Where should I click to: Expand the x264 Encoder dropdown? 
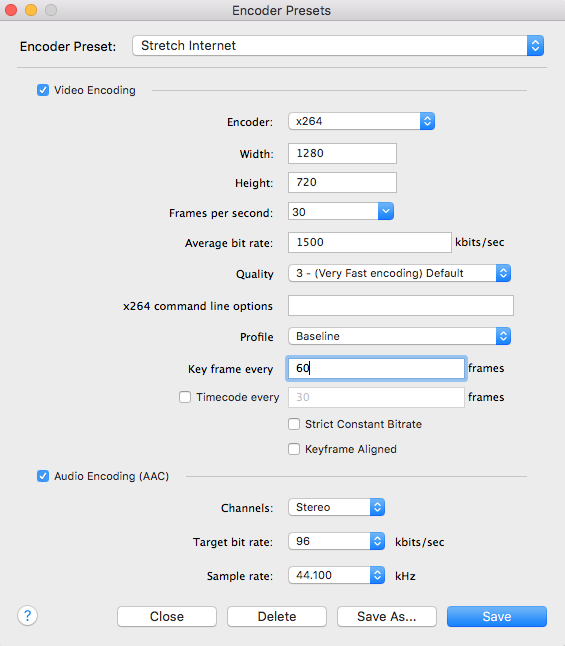coord(361,121)
